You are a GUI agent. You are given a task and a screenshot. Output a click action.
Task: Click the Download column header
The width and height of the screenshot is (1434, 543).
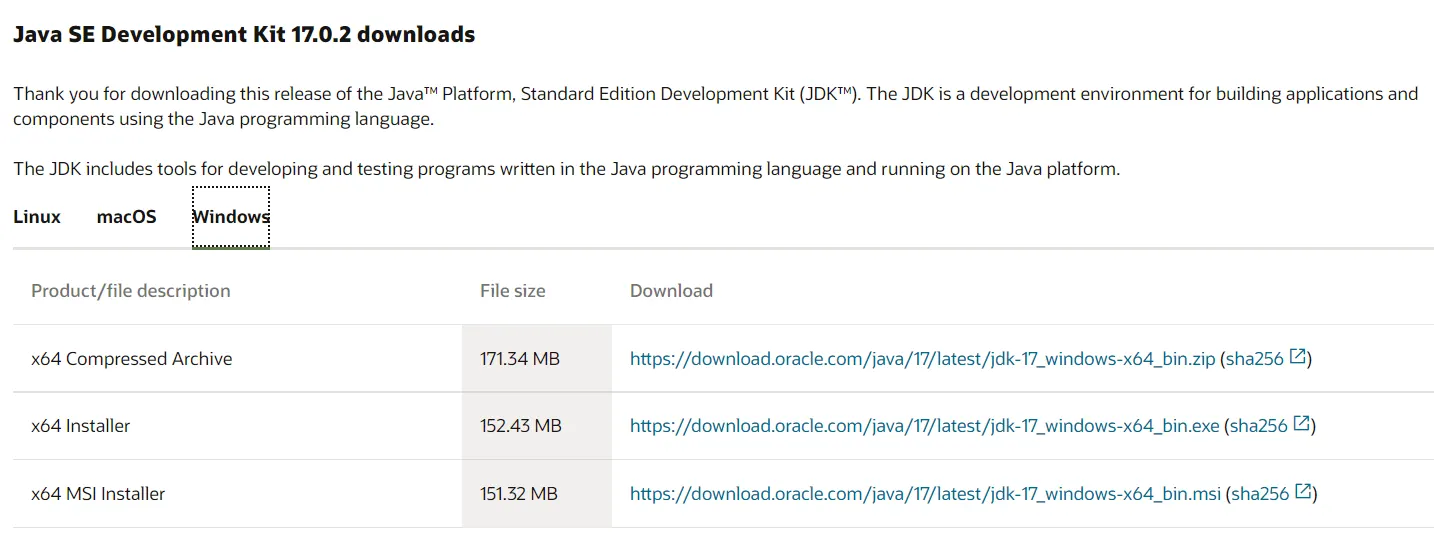pyautogui.click(x=671, y=291)
